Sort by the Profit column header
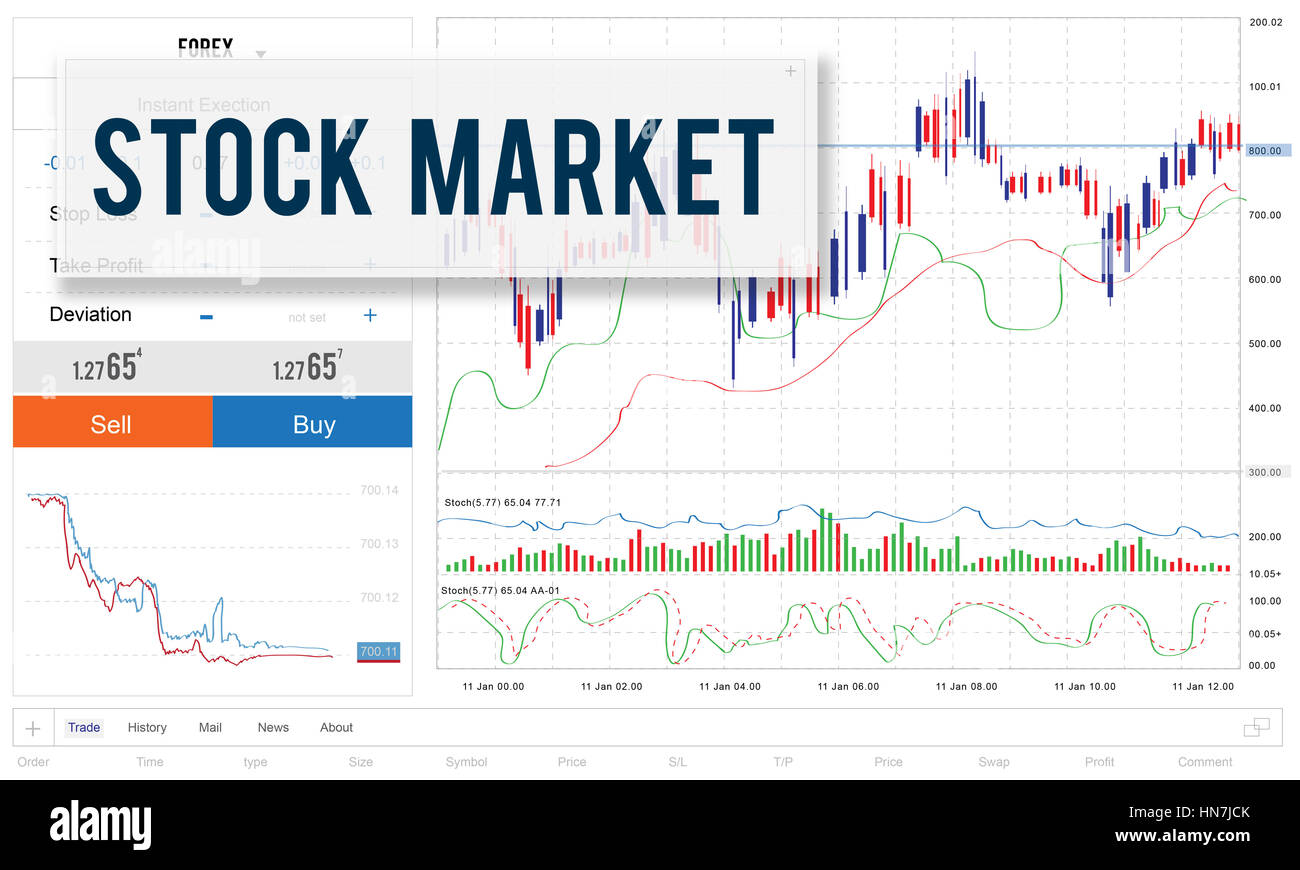Screen dimensions: 1300x870 click(1100, 762)
